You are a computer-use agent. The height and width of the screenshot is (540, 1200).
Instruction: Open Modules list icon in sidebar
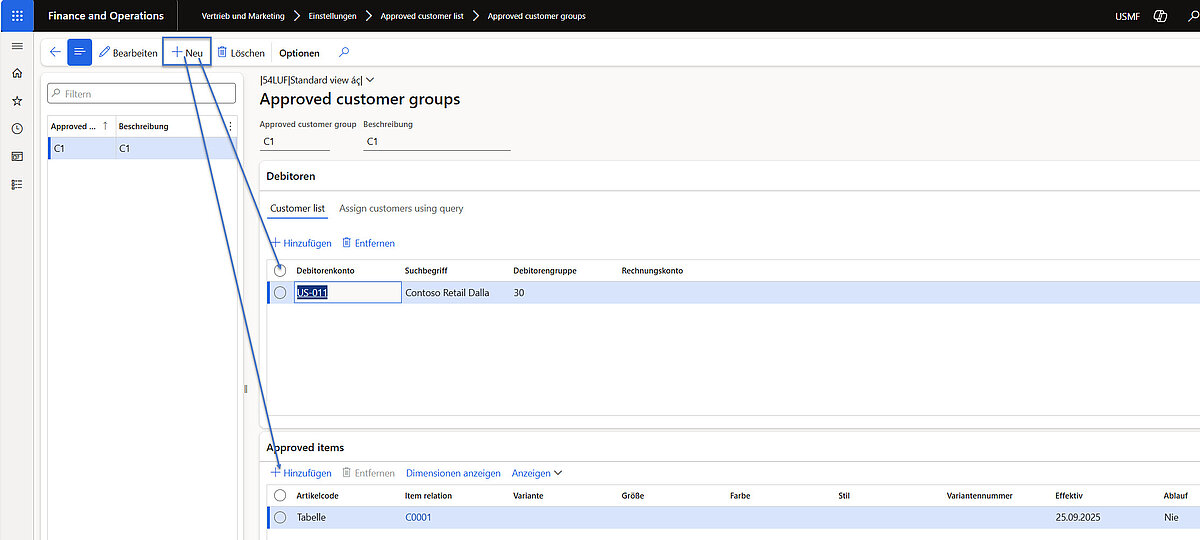point(17,185)
